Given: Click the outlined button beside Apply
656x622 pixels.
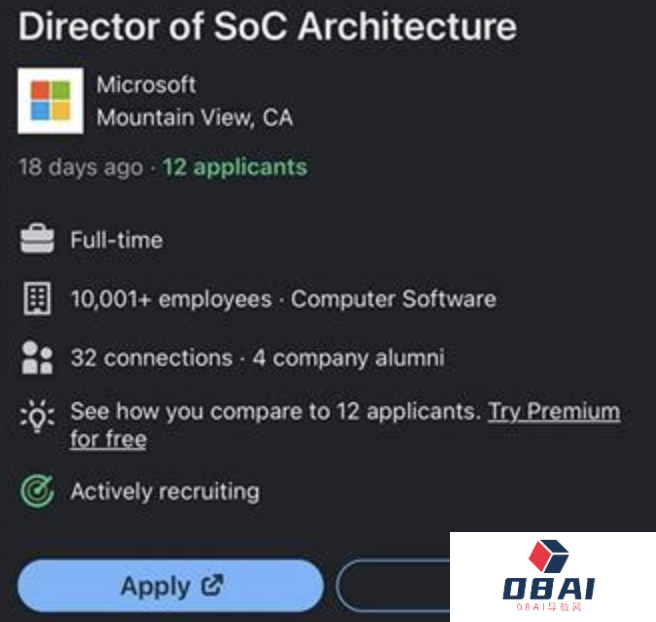Looking at the screenshot, I should (x=393, y=586).
